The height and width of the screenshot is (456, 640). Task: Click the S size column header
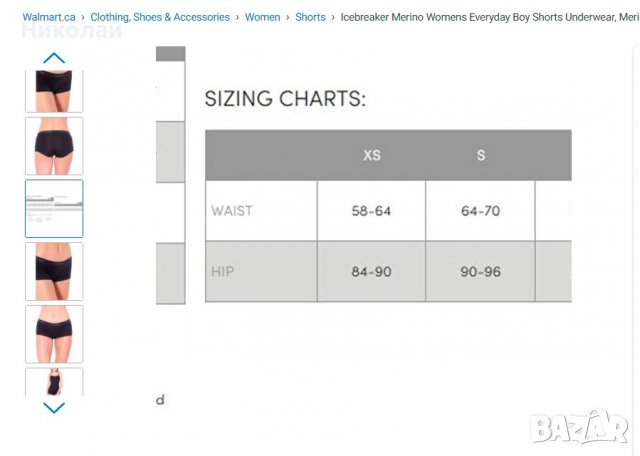[481, 155]
